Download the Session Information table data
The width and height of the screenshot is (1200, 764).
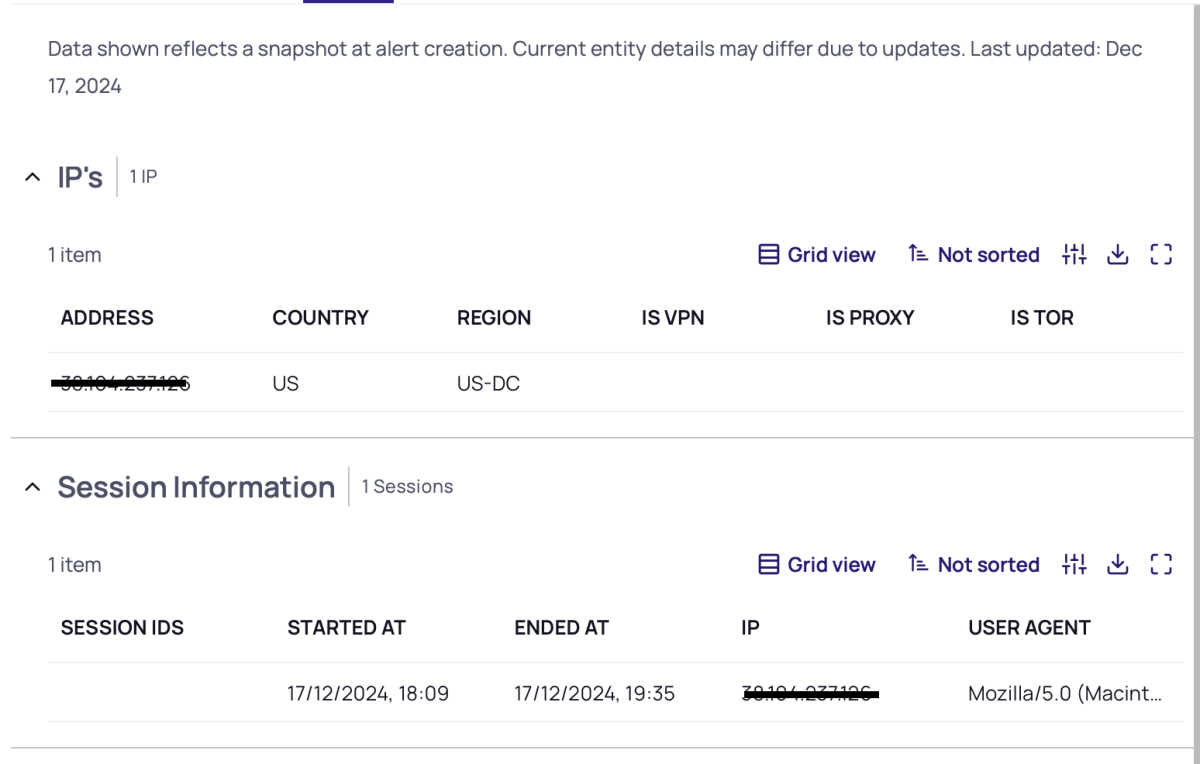click(x=1118, y=565)
